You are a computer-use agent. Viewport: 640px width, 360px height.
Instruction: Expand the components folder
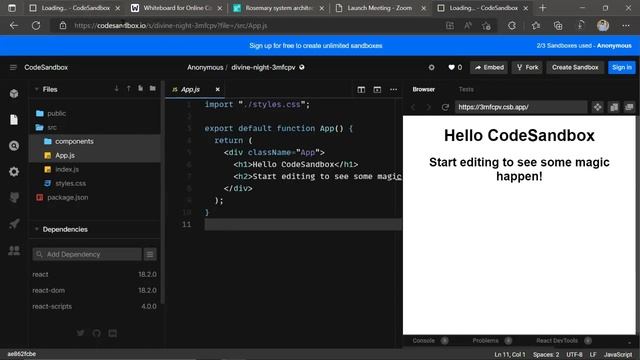pos(74,141)
